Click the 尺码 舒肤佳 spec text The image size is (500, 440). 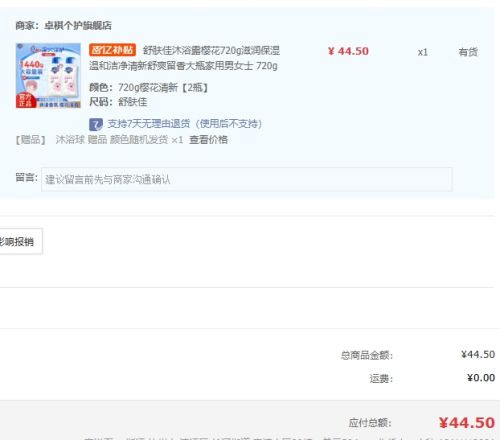tap(118, 102)
